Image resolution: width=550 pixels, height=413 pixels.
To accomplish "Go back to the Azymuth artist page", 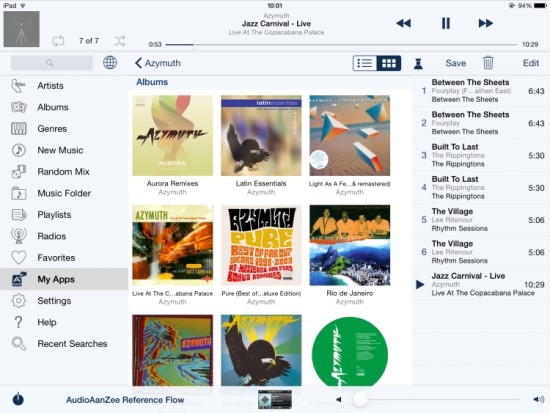I will click(x=158, y=63).
